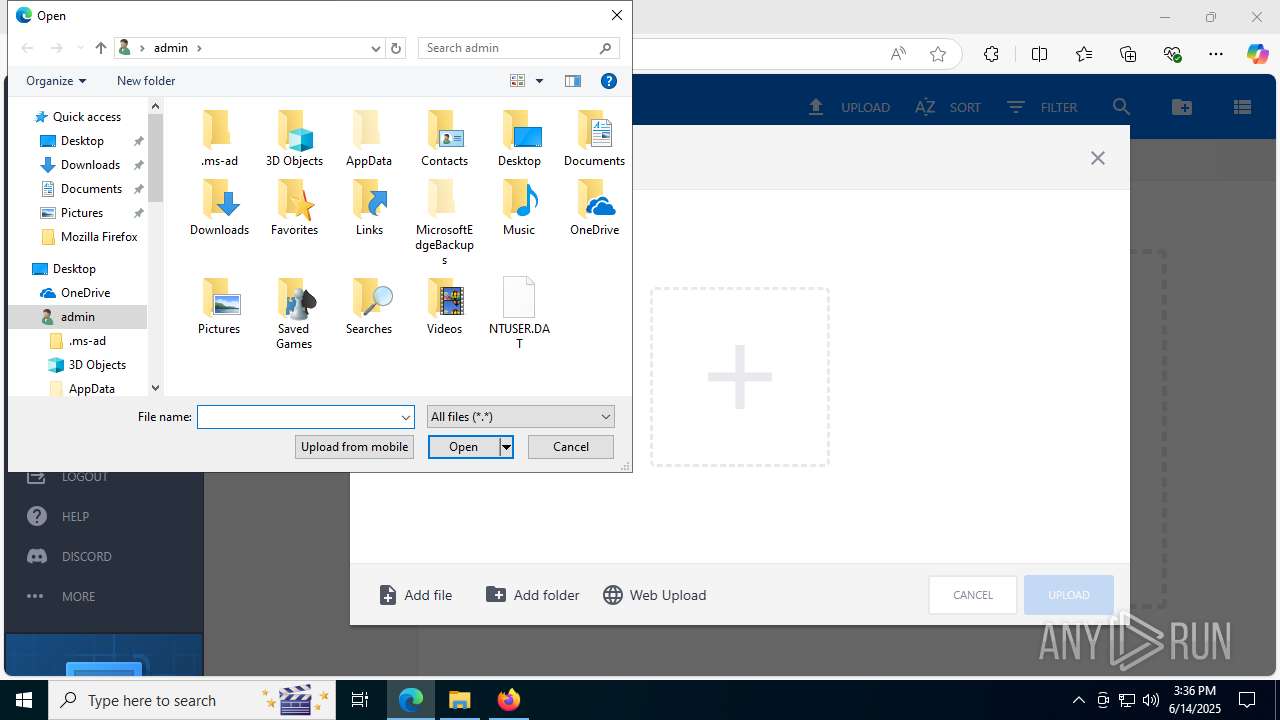Click the Back navigation arrow in the Open dialog
This screenshot has width=1280, height=720.
[x=28, y=48]
